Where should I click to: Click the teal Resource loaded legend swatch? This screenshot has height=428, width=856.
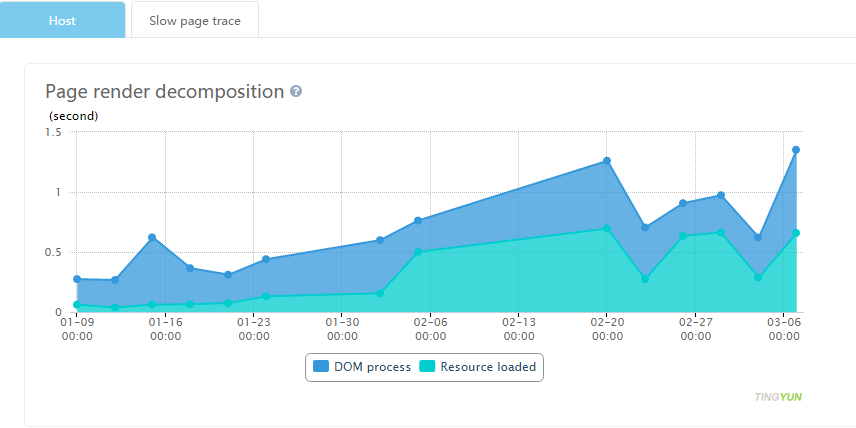pyautogui.click(x=428, y=367)
